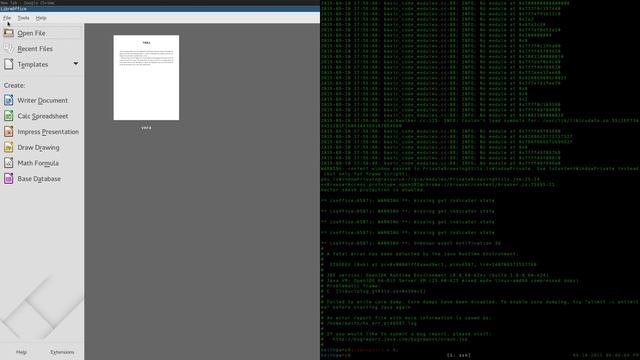The width and height of the screenshot is (640, 360).
Task: Click the Writer Document icon
Action: tap(9, 100)
